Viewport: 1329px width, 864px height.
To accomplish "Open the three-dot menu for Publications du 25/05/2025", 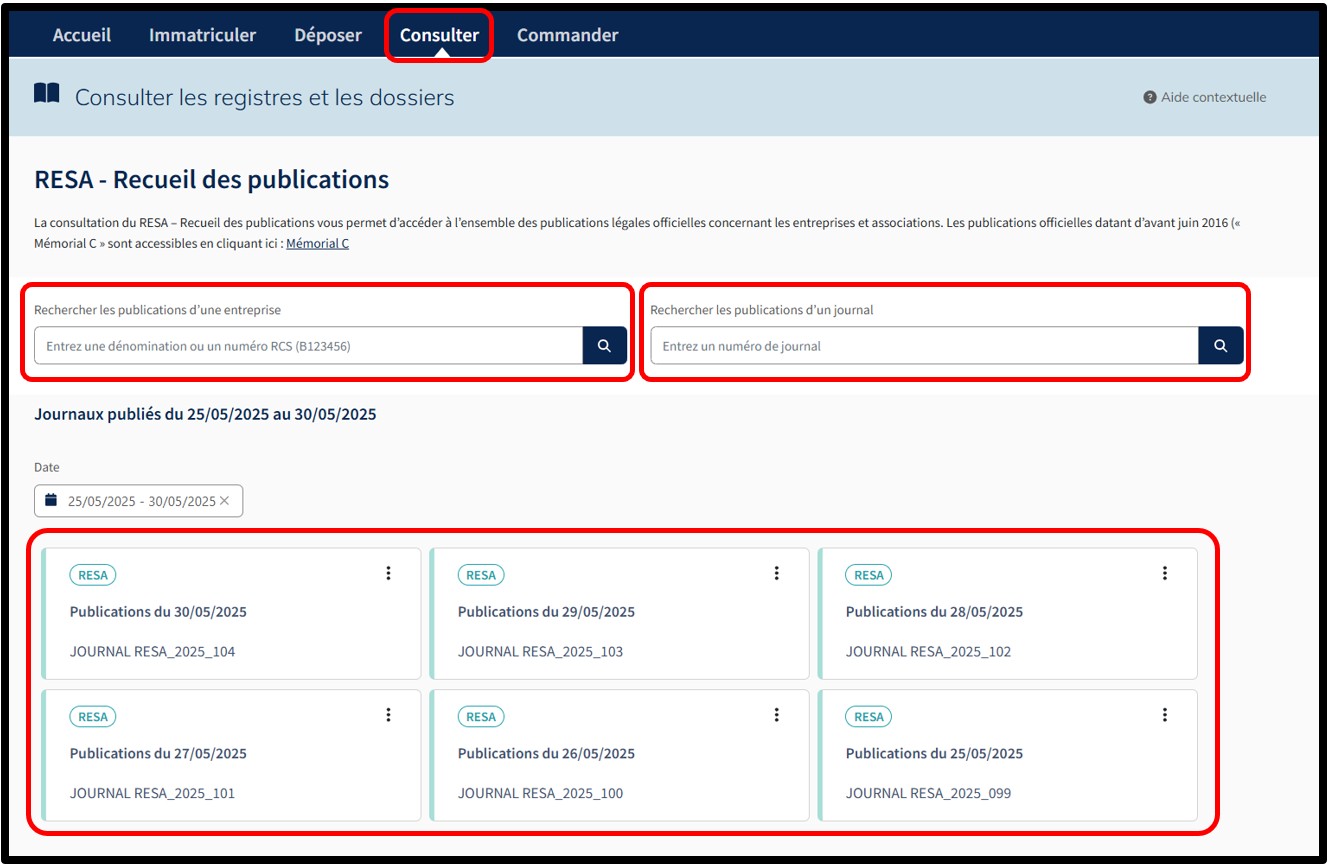I will [x=1165, y=715].
